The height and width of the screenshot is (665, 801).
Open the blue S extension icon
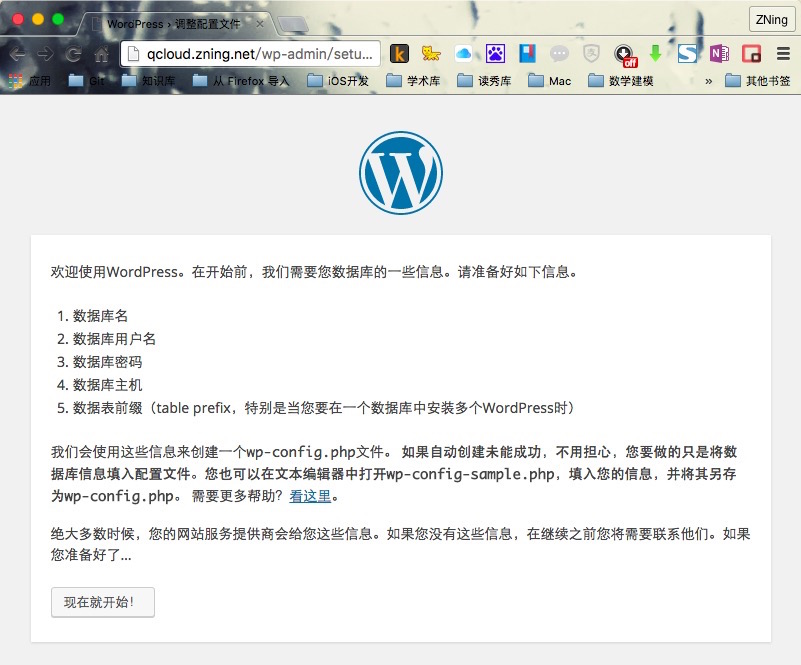point(687,53)
